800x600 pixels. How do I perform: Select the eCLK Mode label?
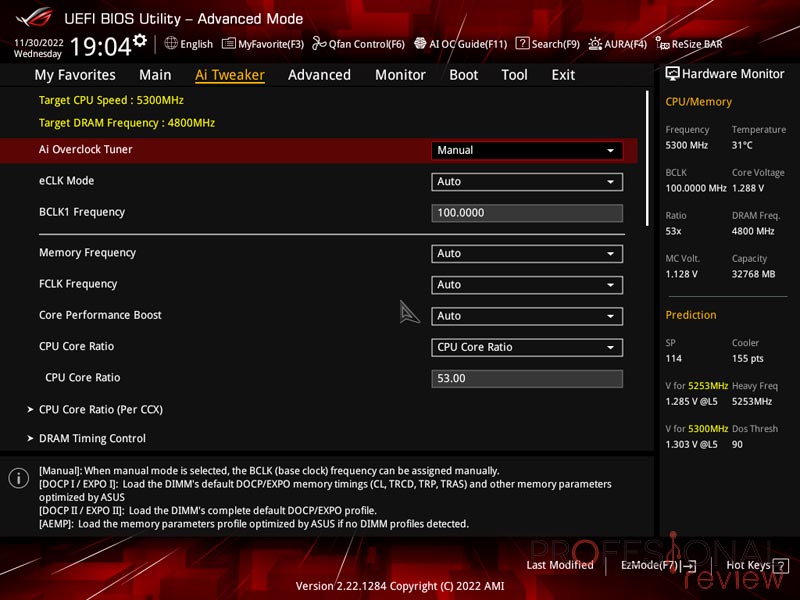[x=66, y=181]
